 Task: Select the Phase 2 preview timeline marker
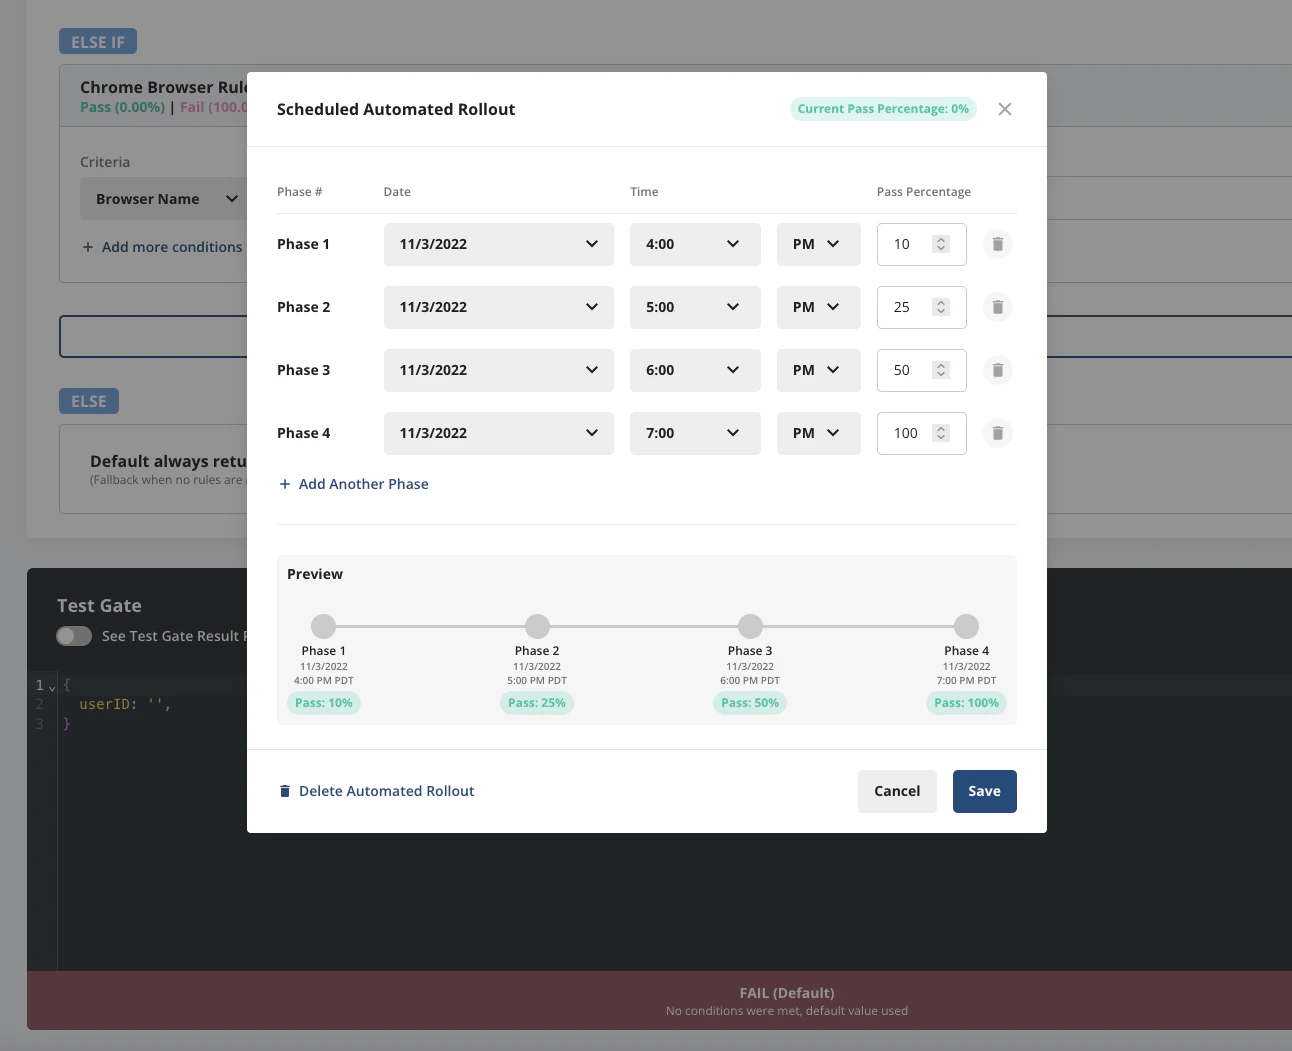537,626
